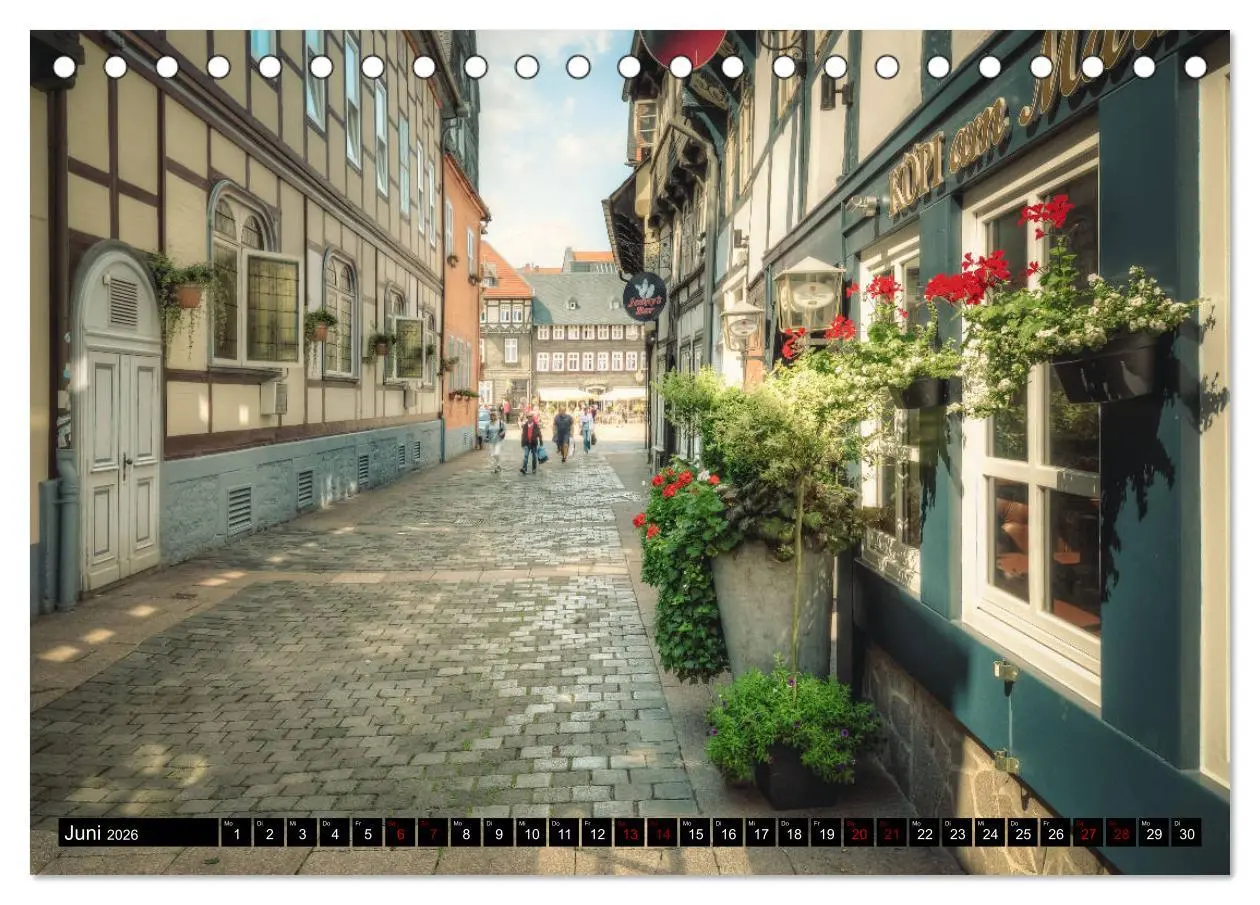Select red day 21 in the calendar strip
Viewport: 1260px width, 905px height.
pyautogui.click(x=892, y=833)
